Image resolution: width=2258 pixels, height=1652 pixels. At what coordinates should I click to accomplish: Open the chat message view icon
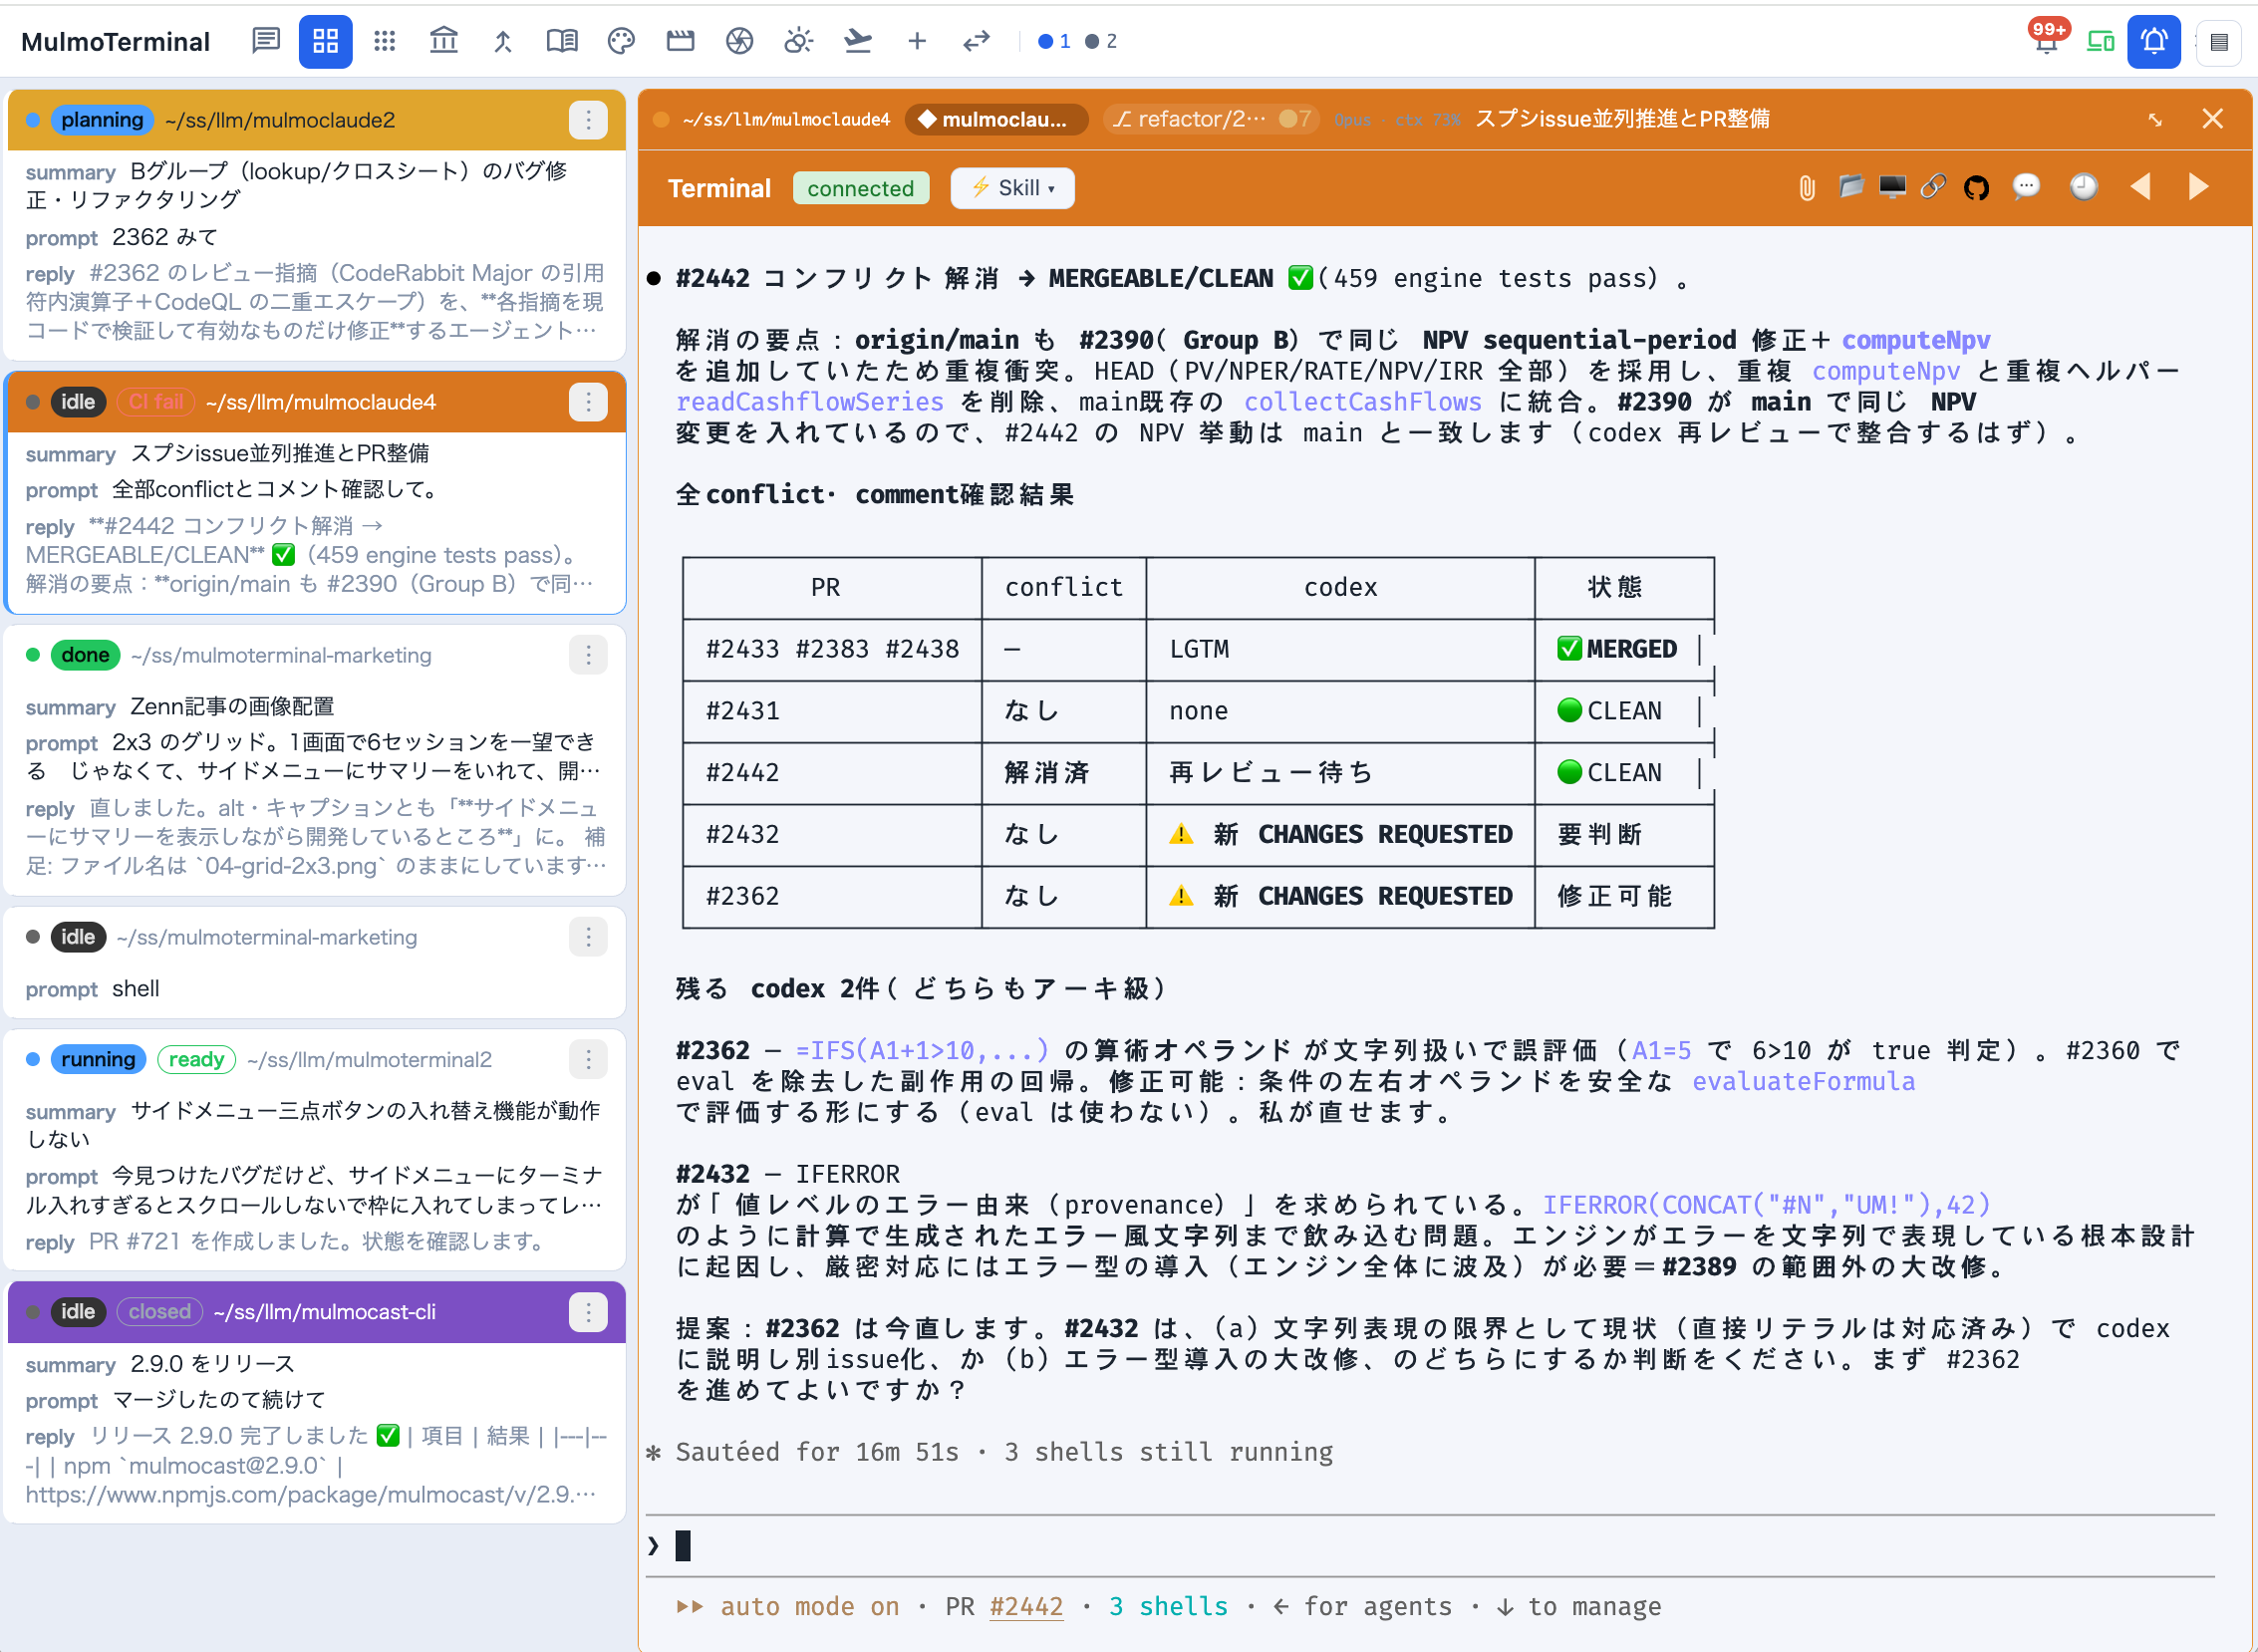coord(265,41)
